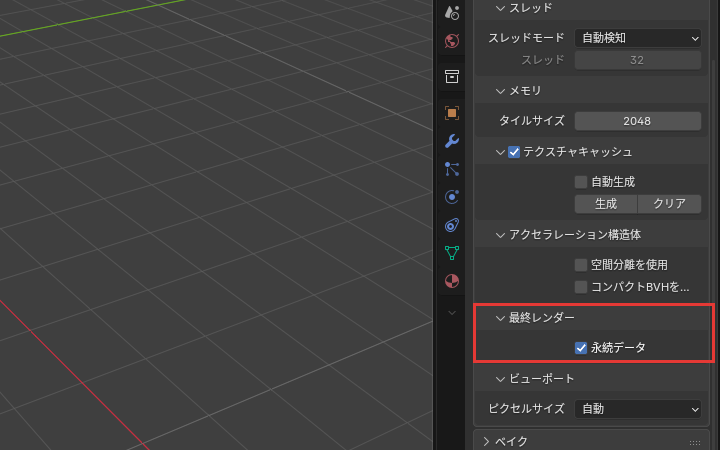The image size is (720, 450).
Task: Enable the 自動生成 checkbox
Action: pos(581,182)
